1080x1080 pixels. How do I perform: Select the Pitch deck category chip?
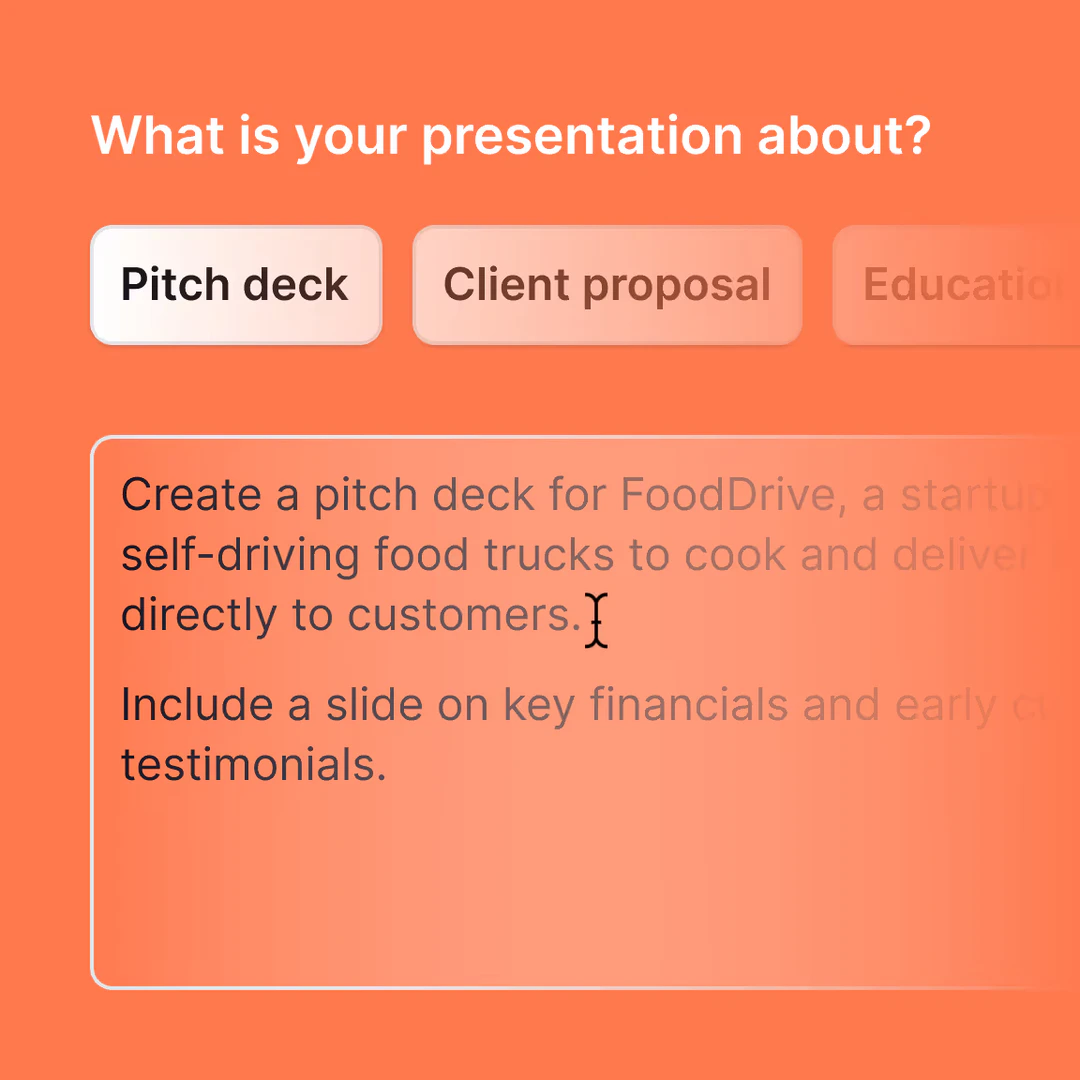click(236, 284)
